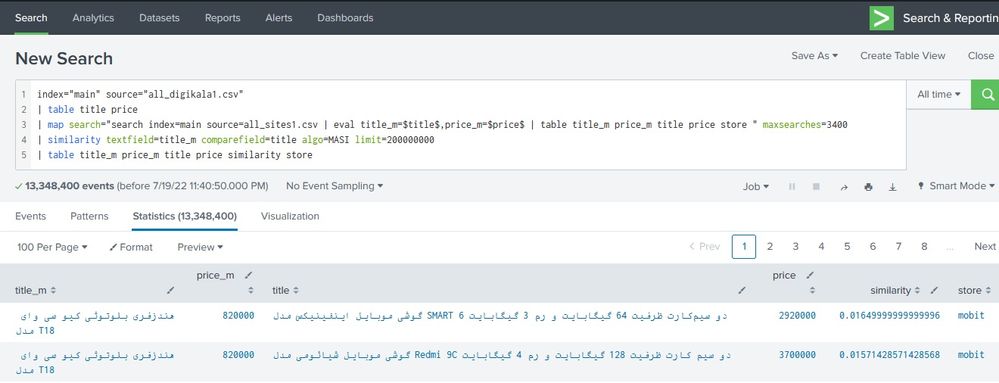
Task: Pause the search job
Action: [792, 187]
